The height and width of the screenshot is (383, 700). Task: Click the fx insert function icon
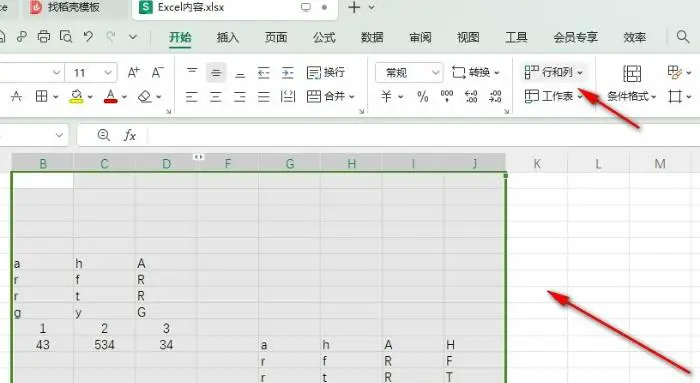tap(130, 135)
